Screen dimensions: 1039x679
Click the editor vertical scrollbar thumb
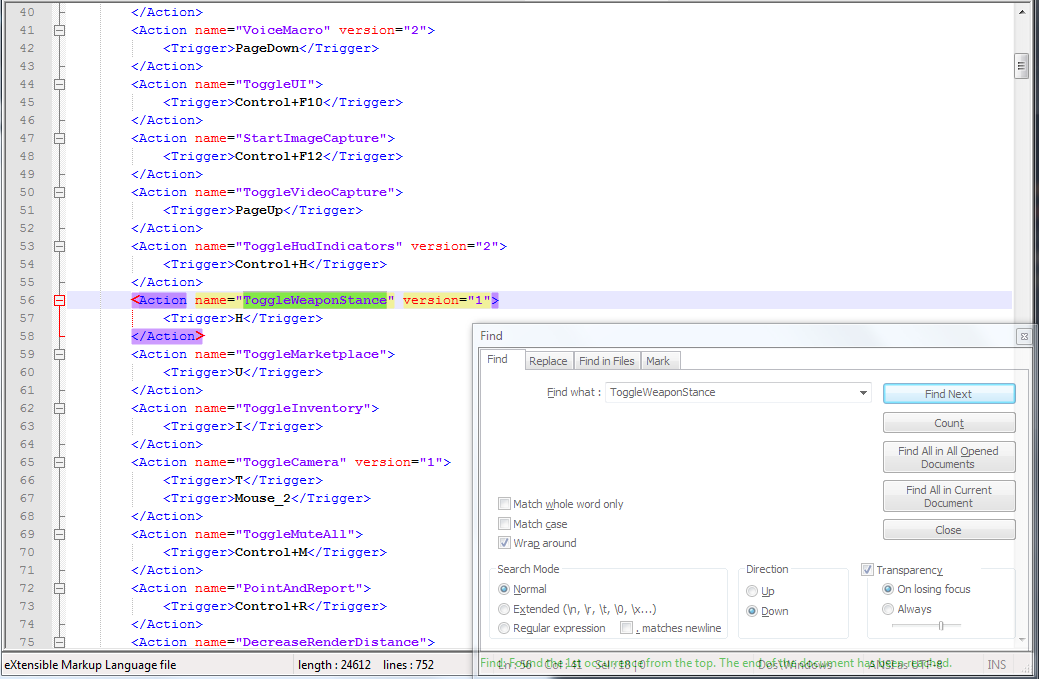point(1021,66)
